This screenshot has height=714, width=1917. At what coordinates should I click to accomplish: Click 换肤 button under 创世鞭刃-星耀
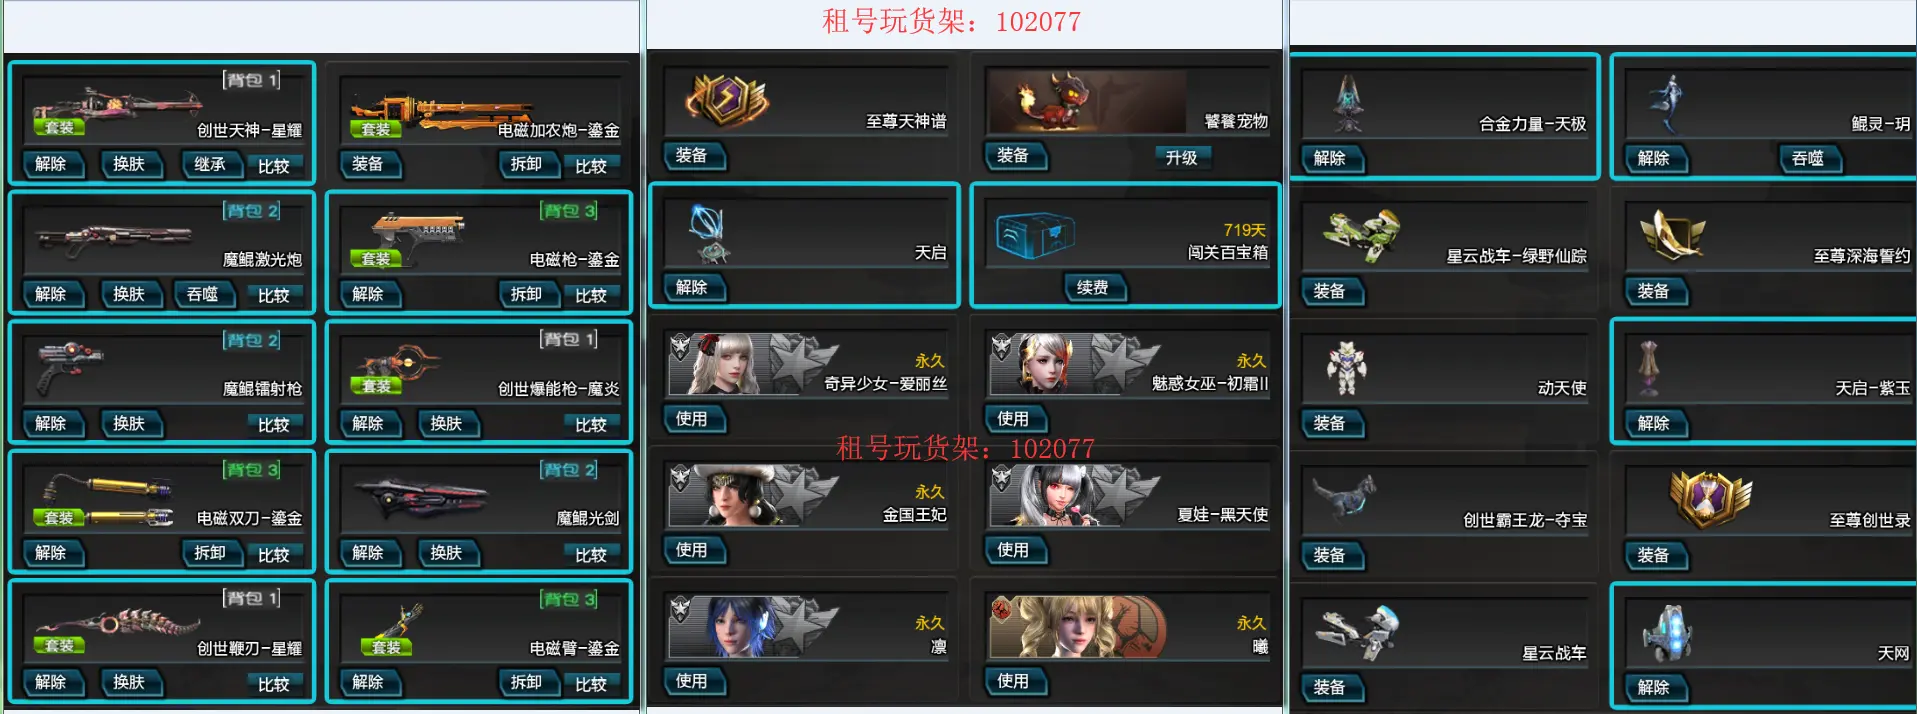coord(129,682)
